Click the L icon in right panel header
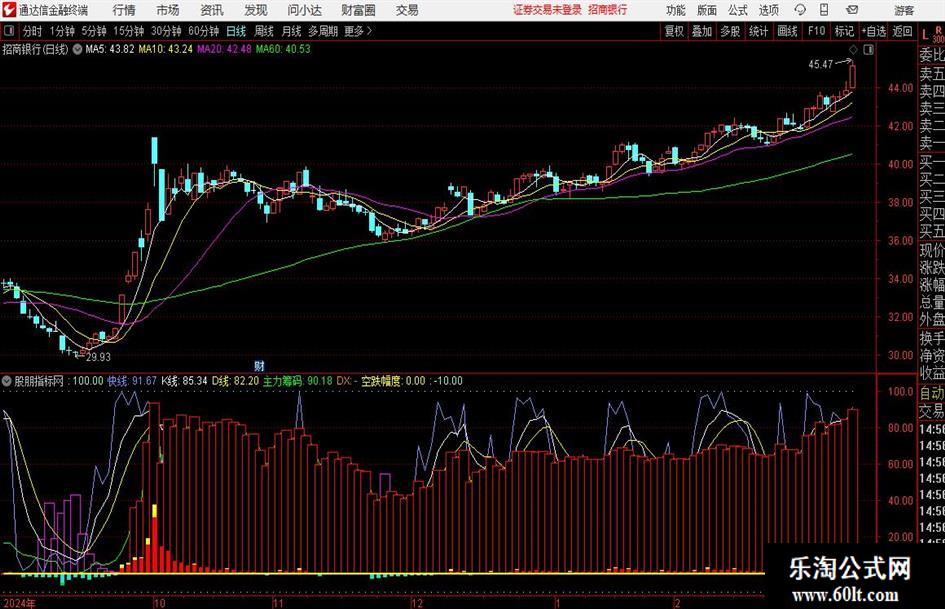This screenshot has height=609, width=945. [x=925, y=36]
